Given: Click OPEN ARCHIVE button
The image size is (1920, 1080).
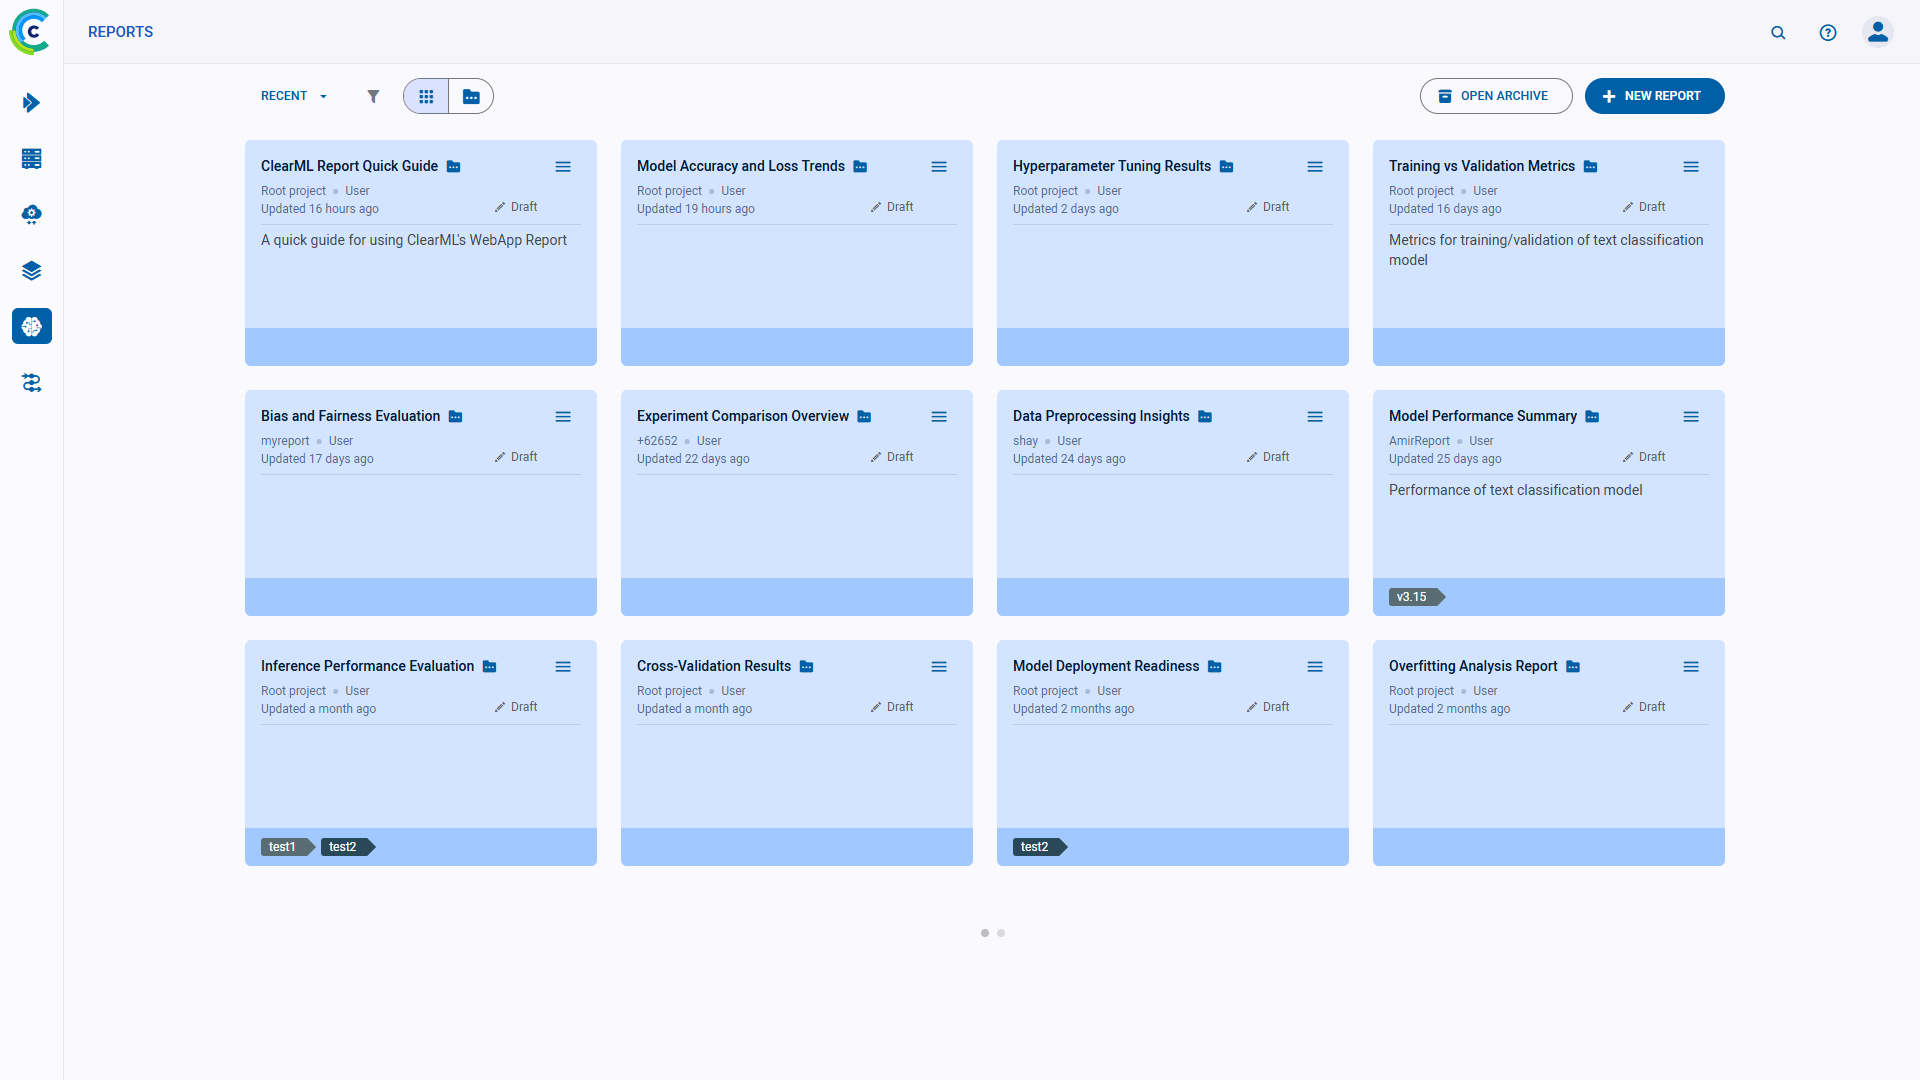Looking at the screenshot, I should (x=1495, y=96).
